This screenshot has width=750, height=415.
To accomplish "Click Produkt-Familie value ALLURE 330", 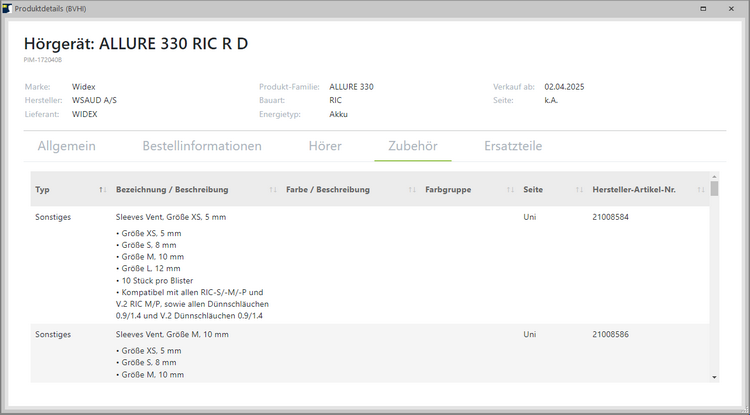I will [x=351, y=87].
